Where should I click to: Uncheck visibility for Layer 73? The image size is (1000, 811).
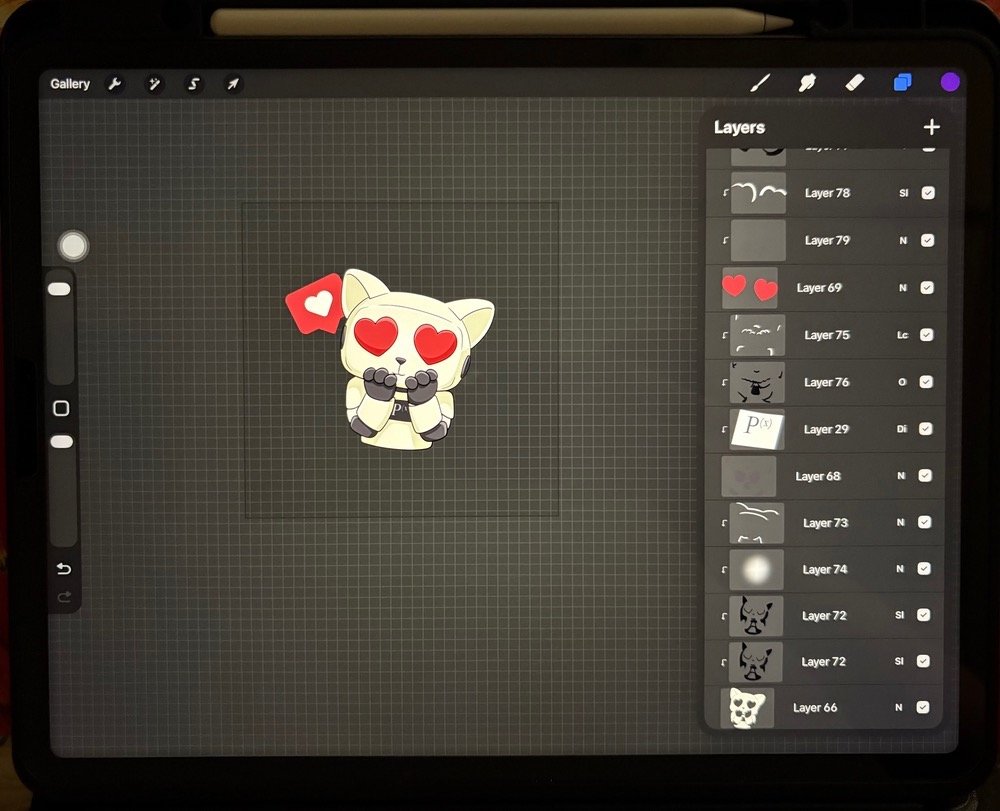point(924,522)
